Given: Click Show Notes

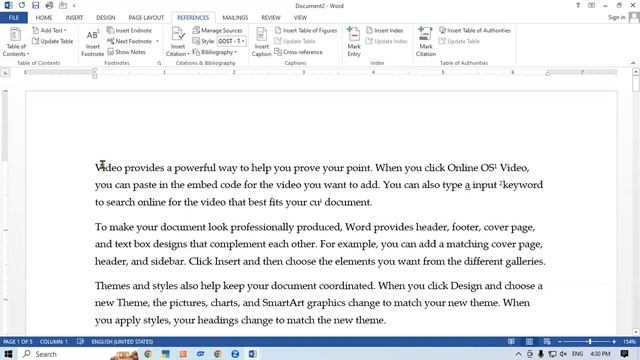Looking at the screenshot, I should (x=127, y=52).
